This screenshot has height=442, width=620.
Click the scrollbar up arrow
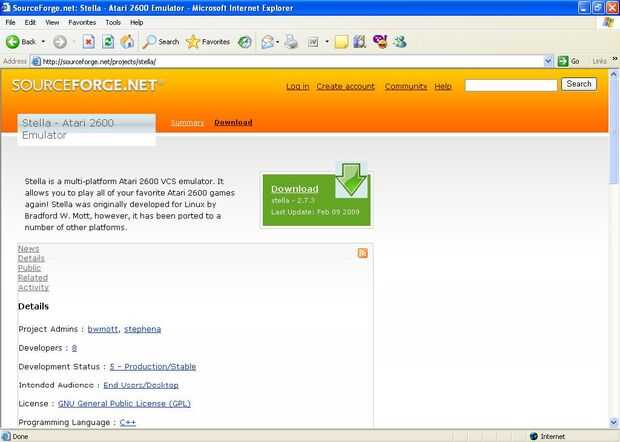coord(614,74)
